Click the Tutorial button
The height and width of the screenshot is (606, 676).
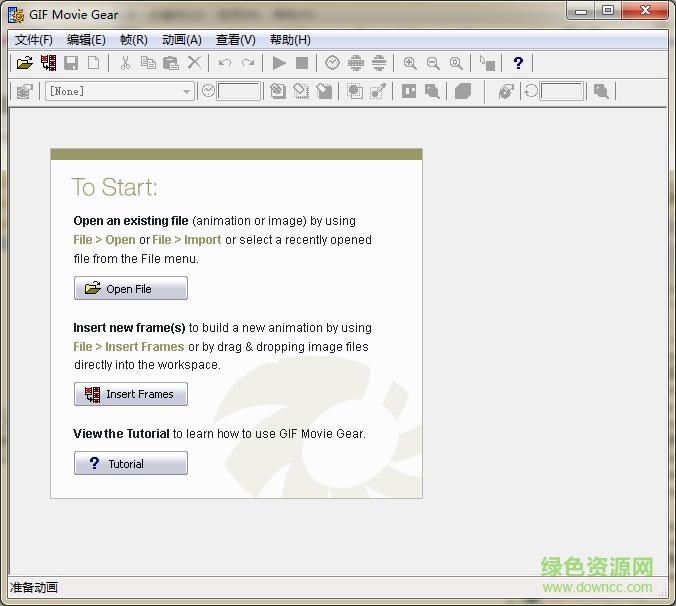tap(131, 464)
